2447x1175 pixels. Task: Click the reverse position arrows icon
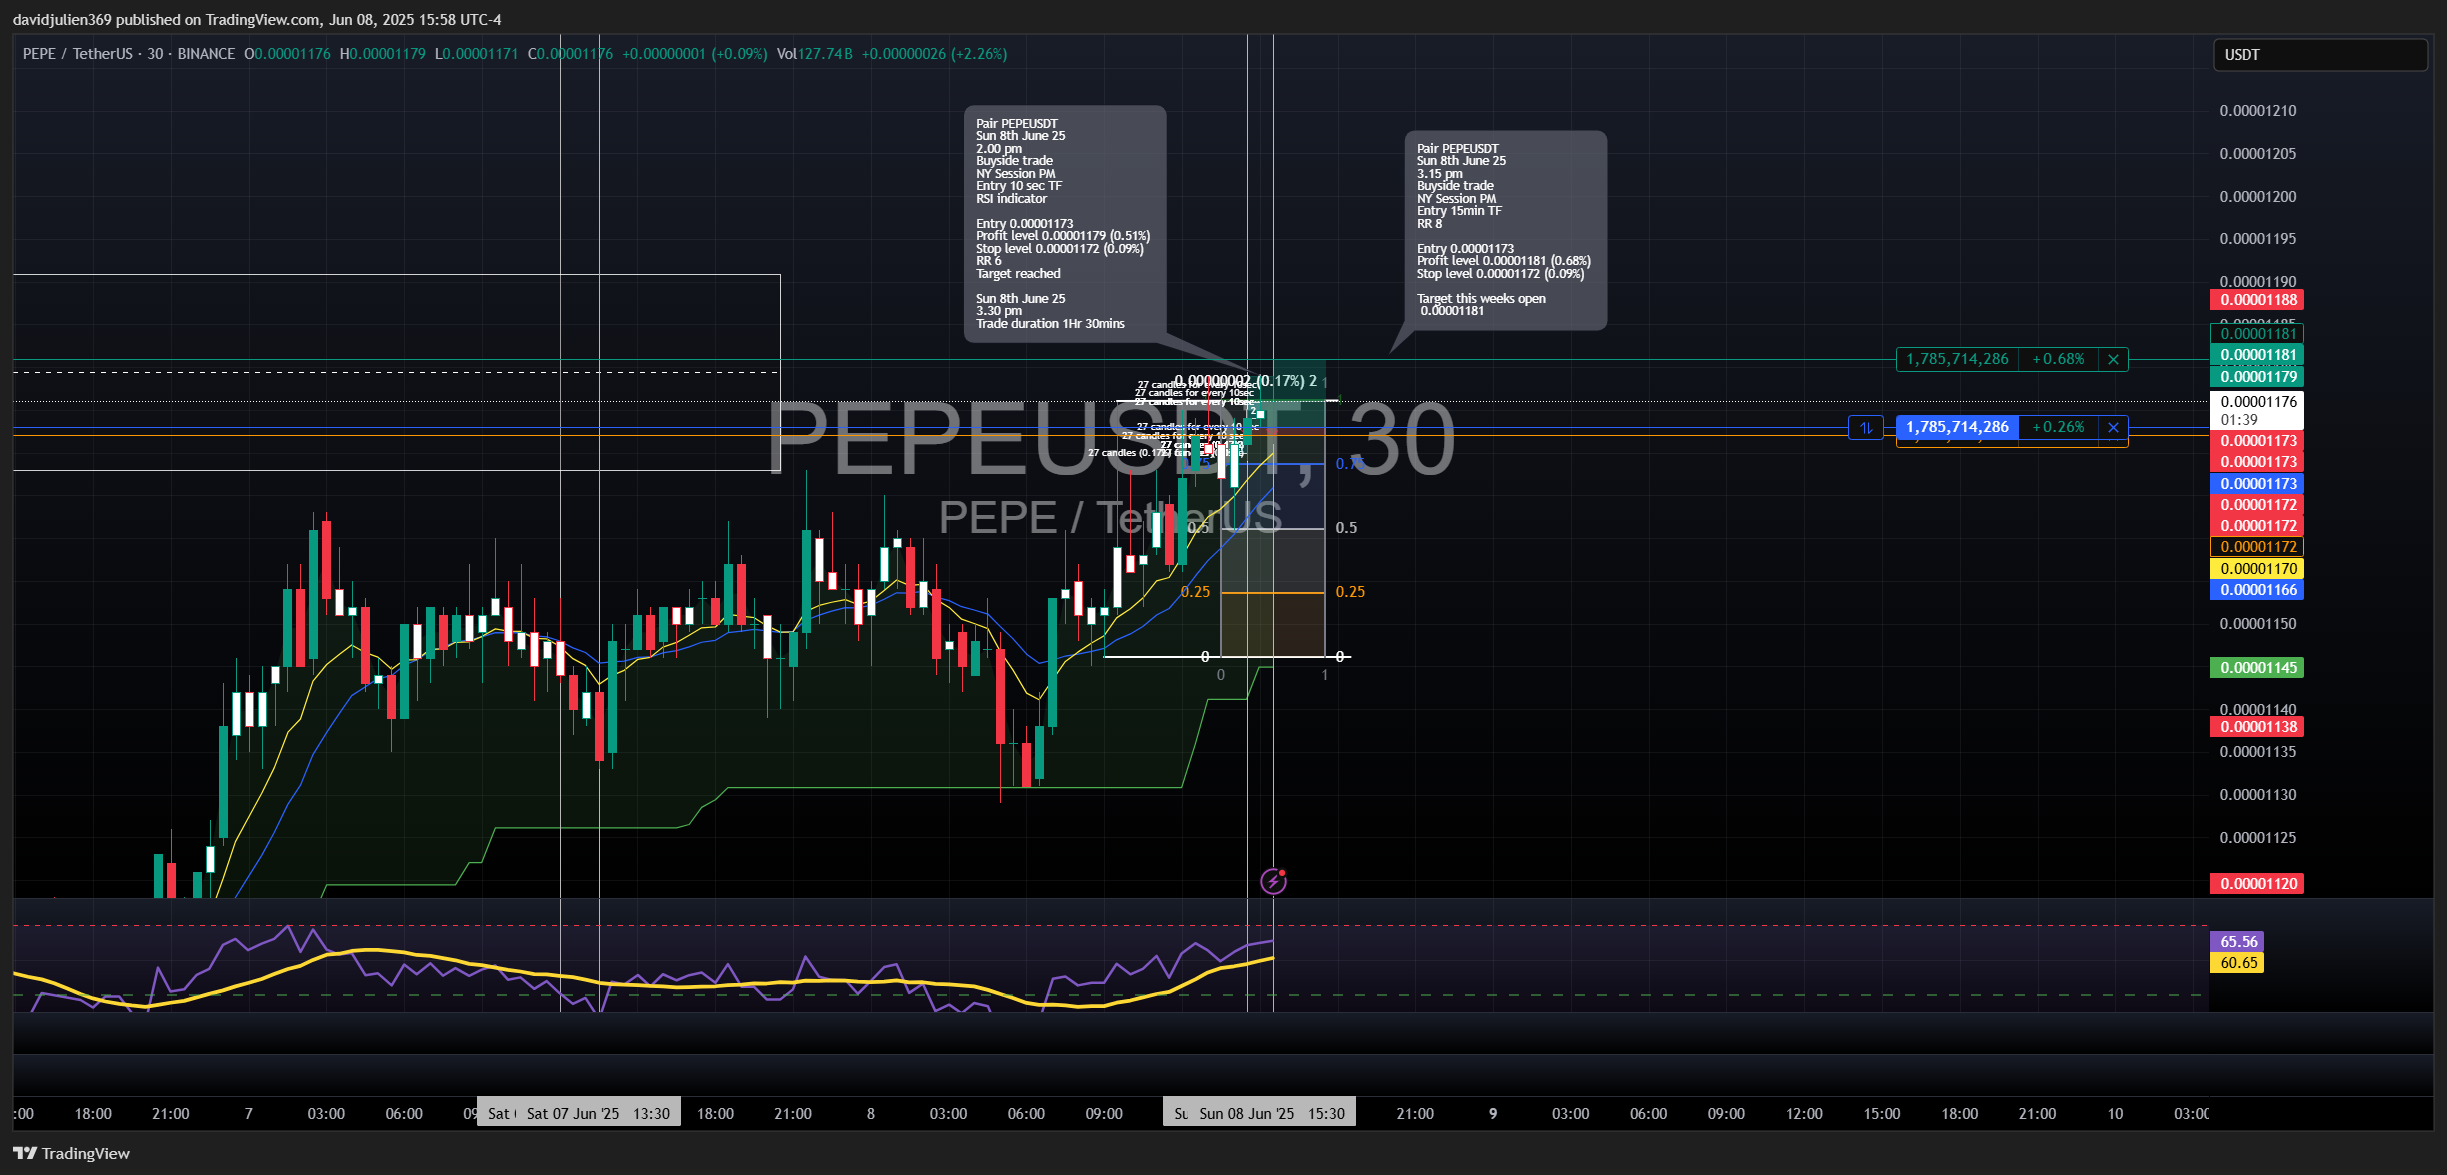click(1866, 427)
